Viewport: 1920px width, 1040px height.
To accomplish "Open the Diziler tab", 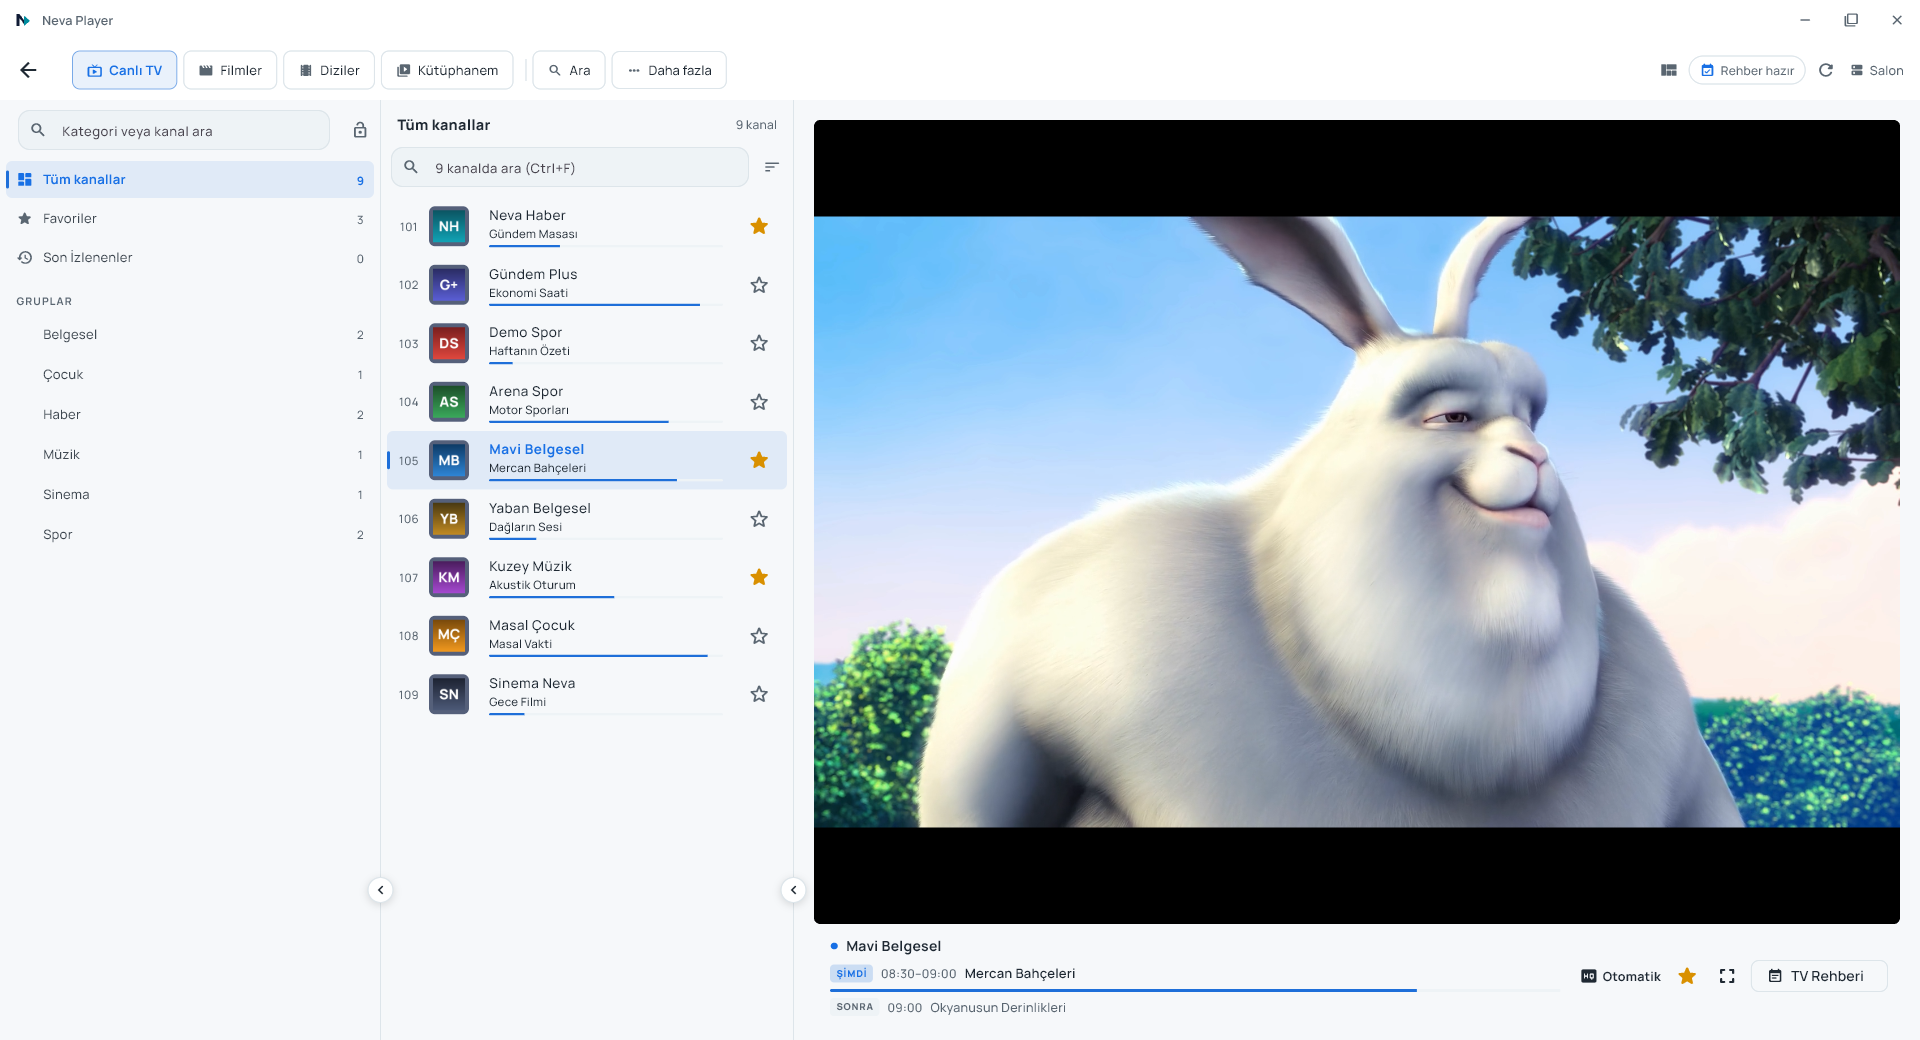I will (329, 70).
